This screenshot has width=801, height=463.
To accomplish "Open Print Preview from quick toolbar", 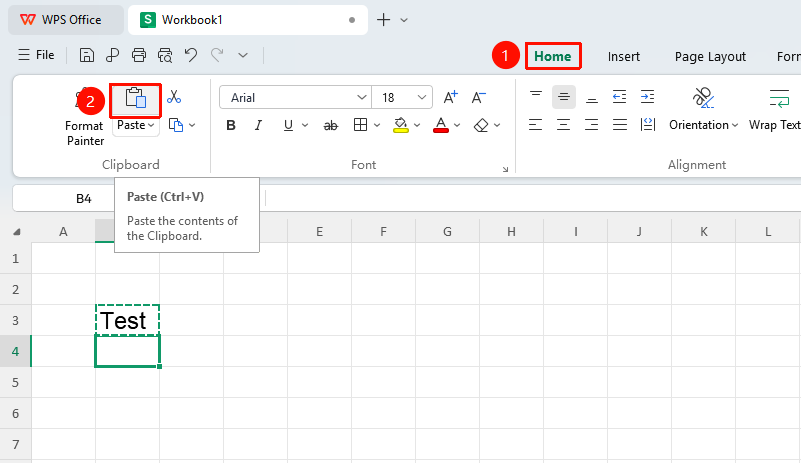I will [165, 55].
